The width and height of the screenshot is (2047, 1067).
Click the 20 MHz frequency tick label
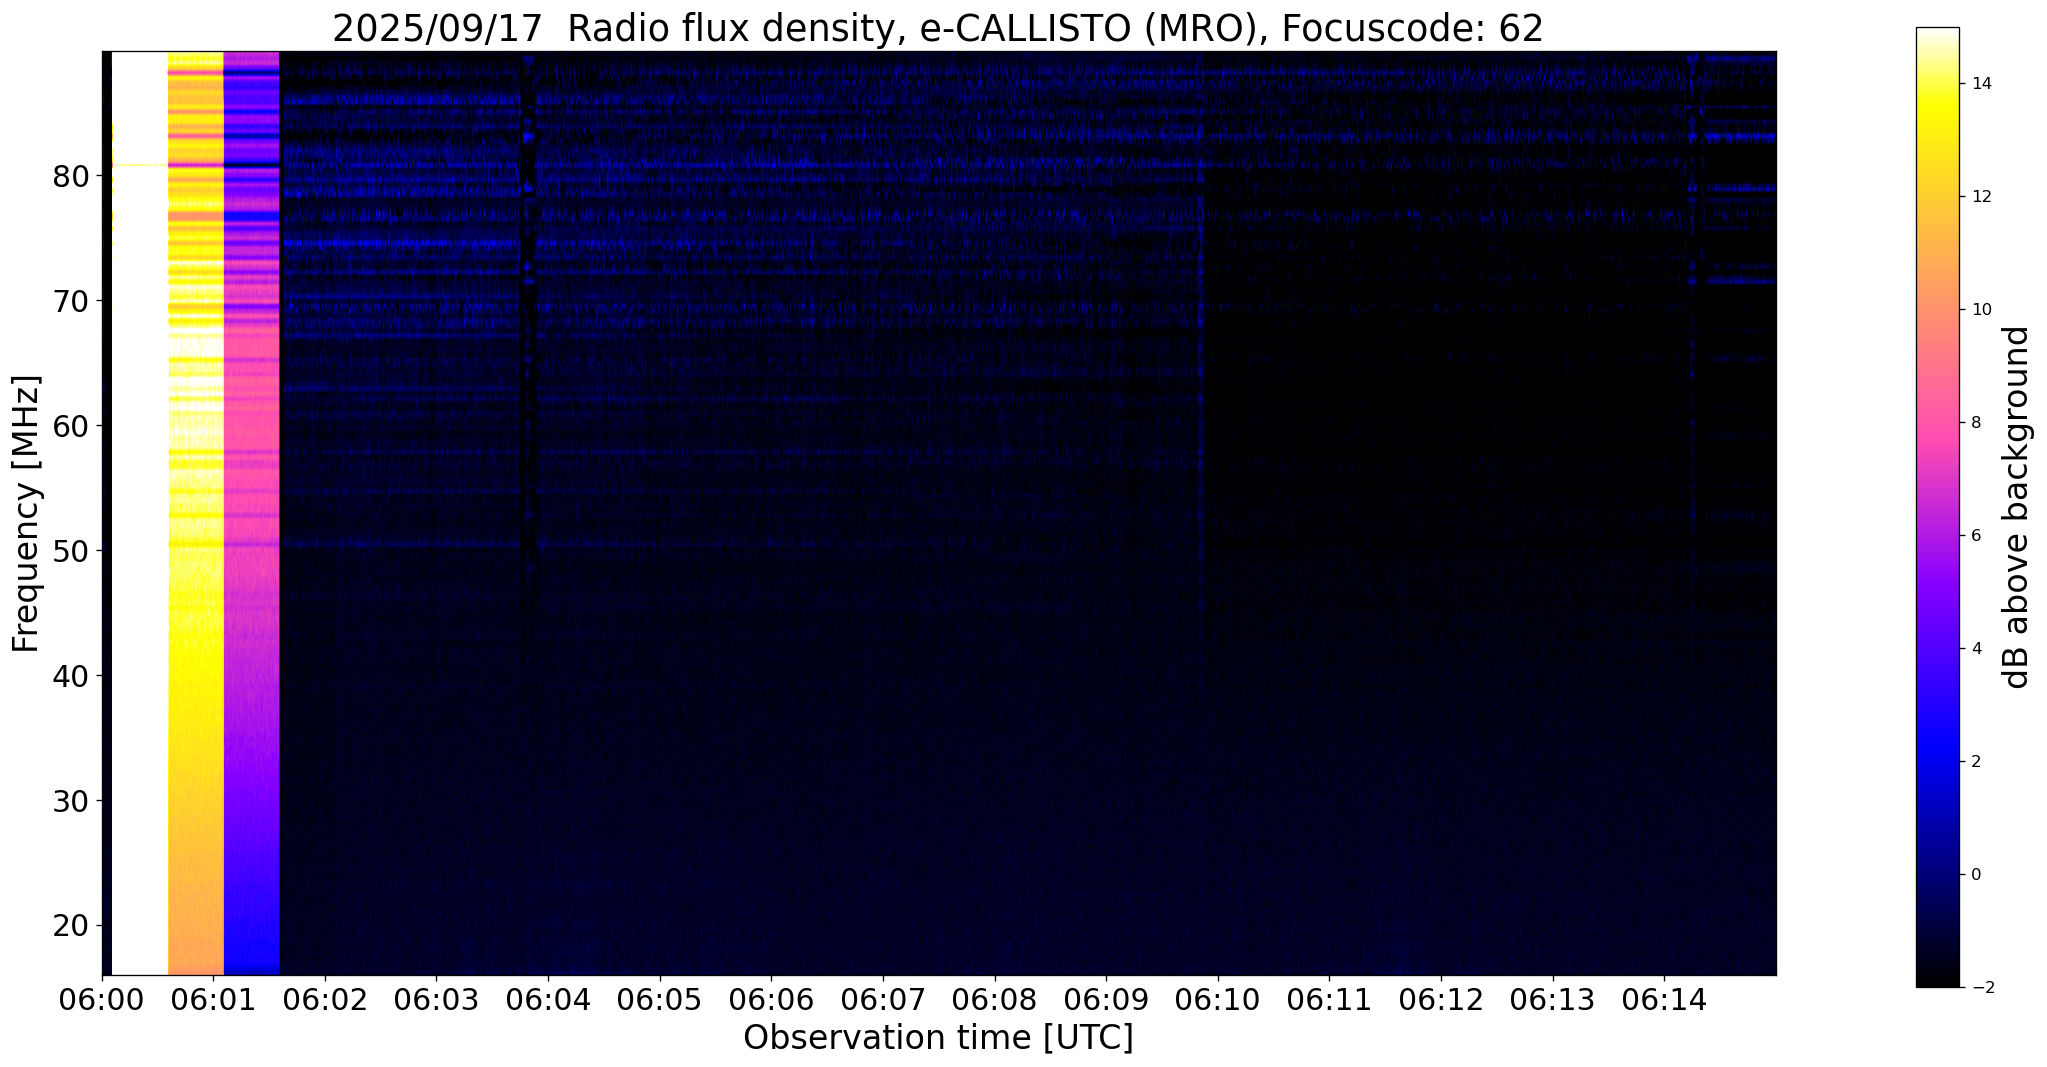point(70,927)
